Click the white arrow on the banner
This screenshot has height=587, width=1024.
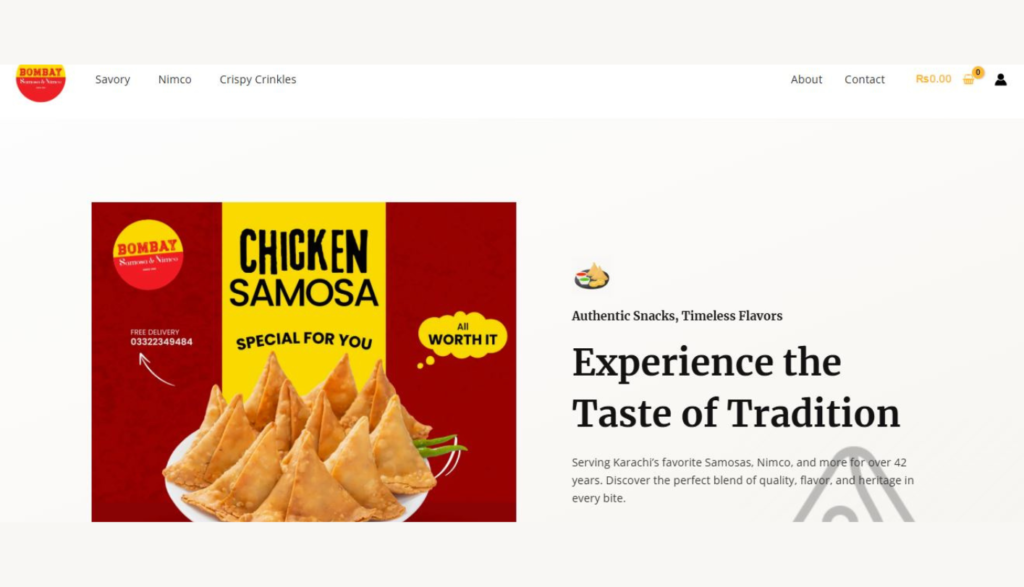[x=156, y=369]
